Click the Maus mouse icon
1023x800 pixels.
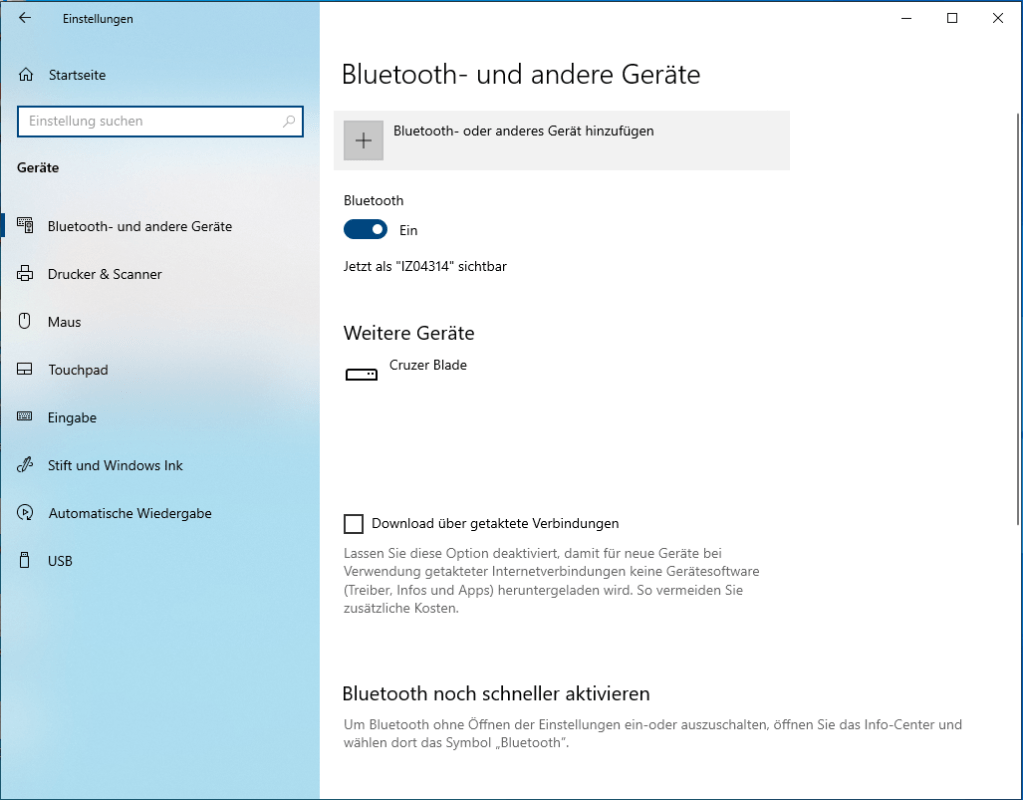pyautogui.click(x=26, y=322)
